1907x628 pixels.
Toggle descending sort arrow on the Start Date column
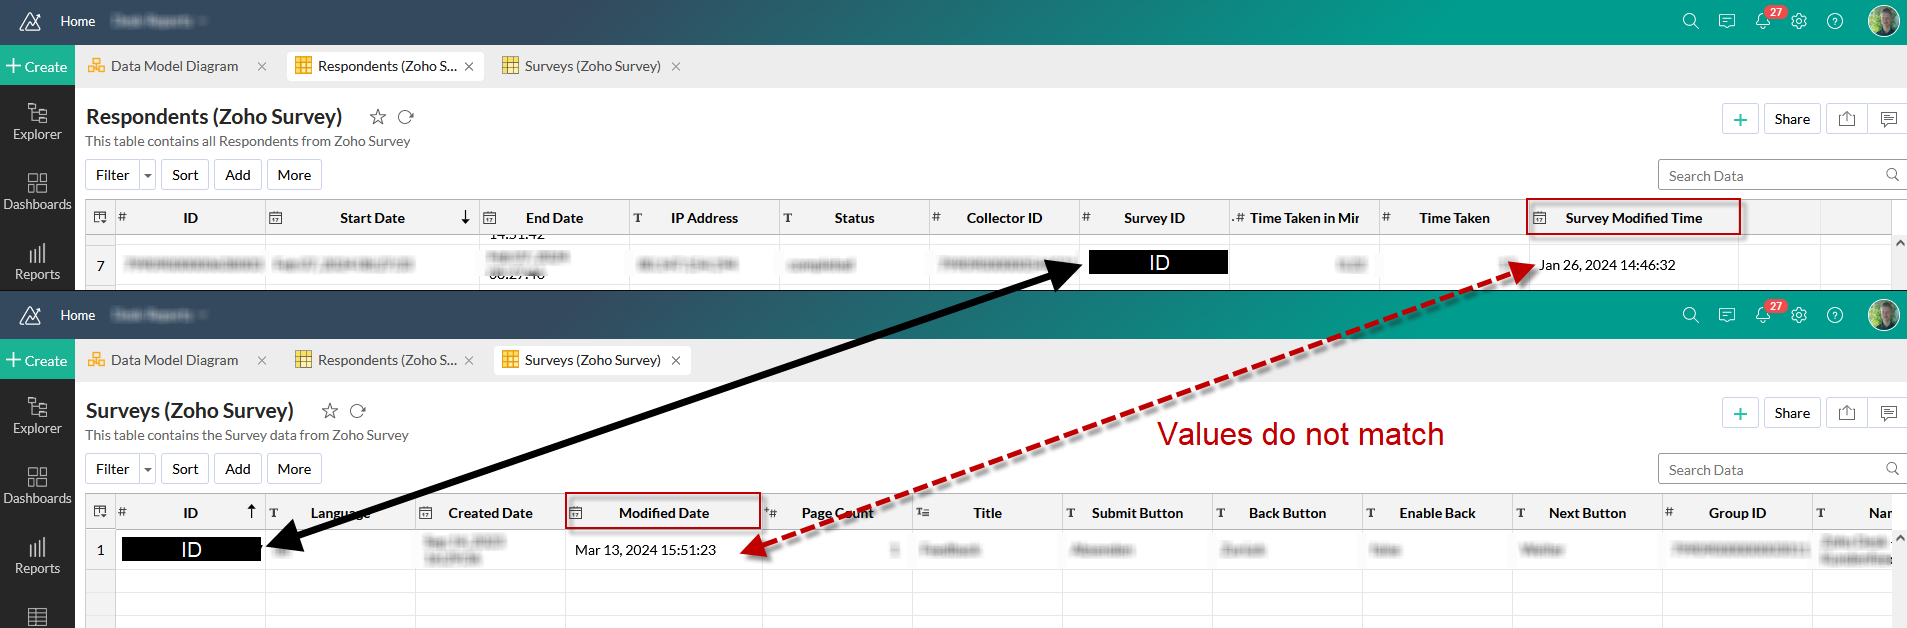[465, 217]
